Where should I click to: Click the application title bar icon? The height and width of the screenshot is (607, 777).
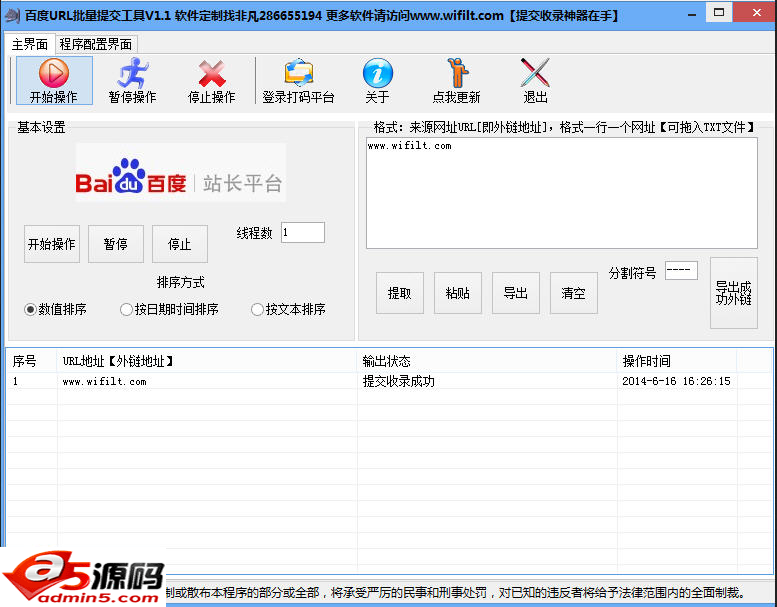pos(11,15)
